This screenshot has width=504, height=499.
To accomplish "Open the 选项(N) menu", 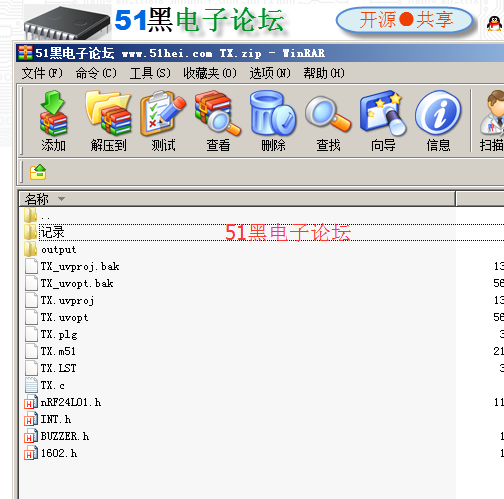I will coord(270,73).
